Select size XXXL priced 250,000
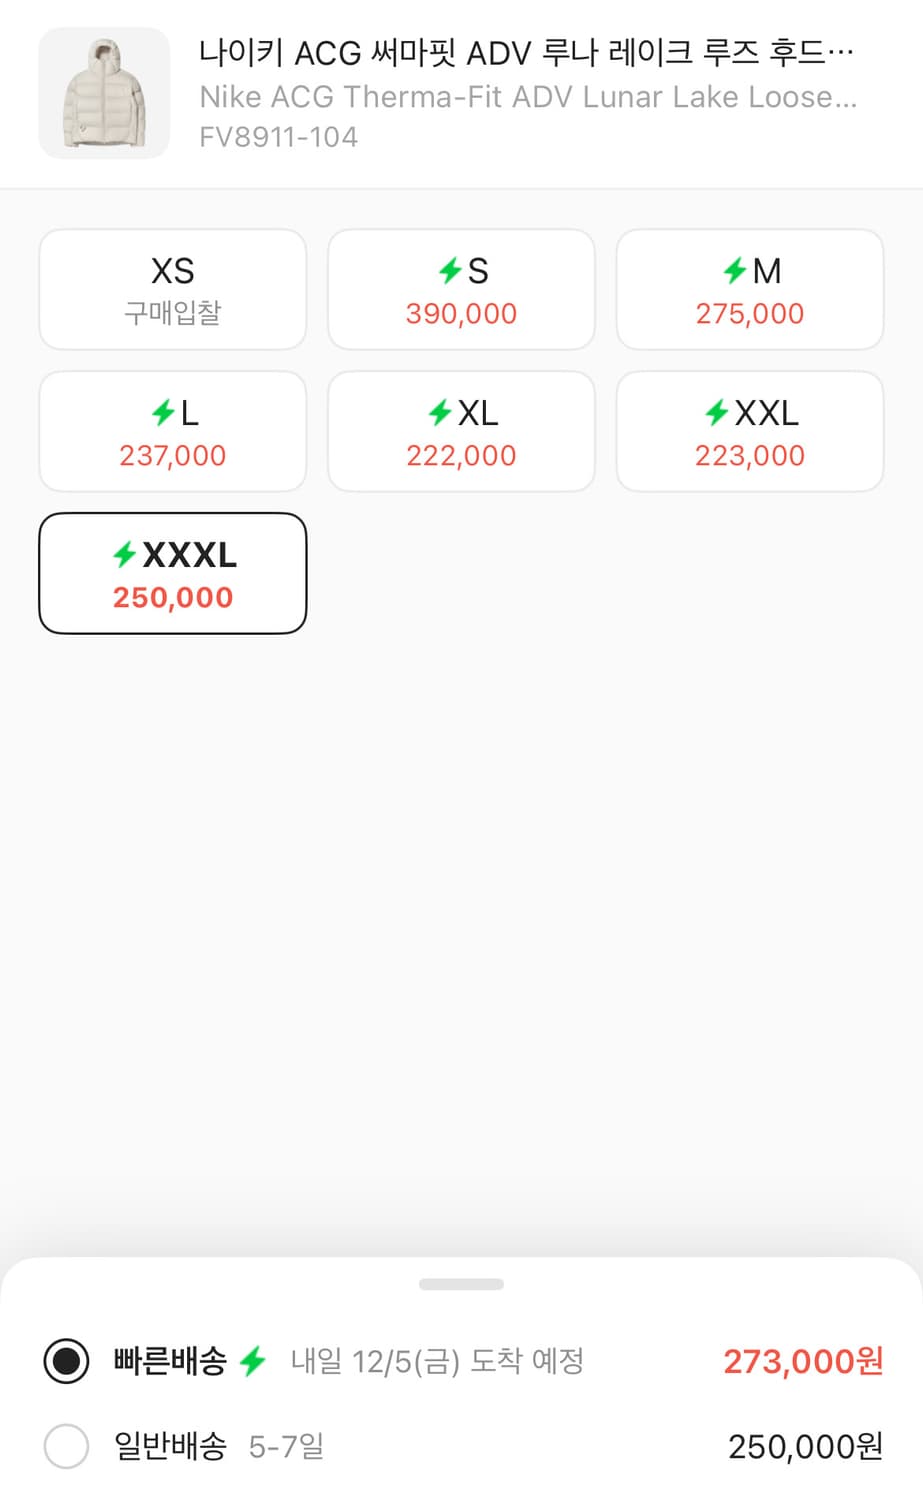This screenshot has width=923, height=1500. [x=173, y=574]
